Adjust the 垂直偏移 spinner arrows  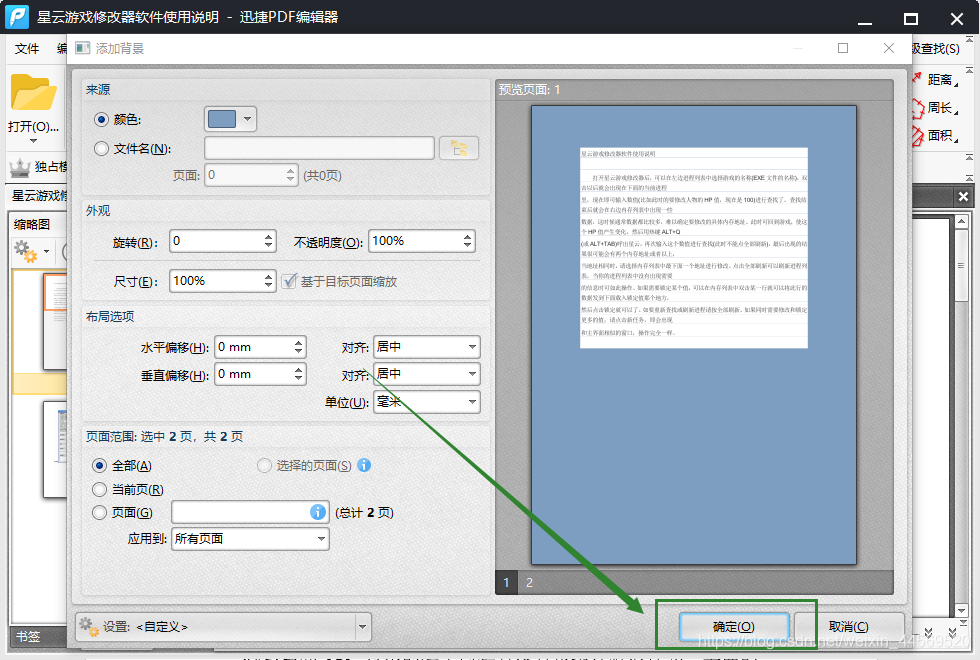pyautogui.click(x=299, y=374)
